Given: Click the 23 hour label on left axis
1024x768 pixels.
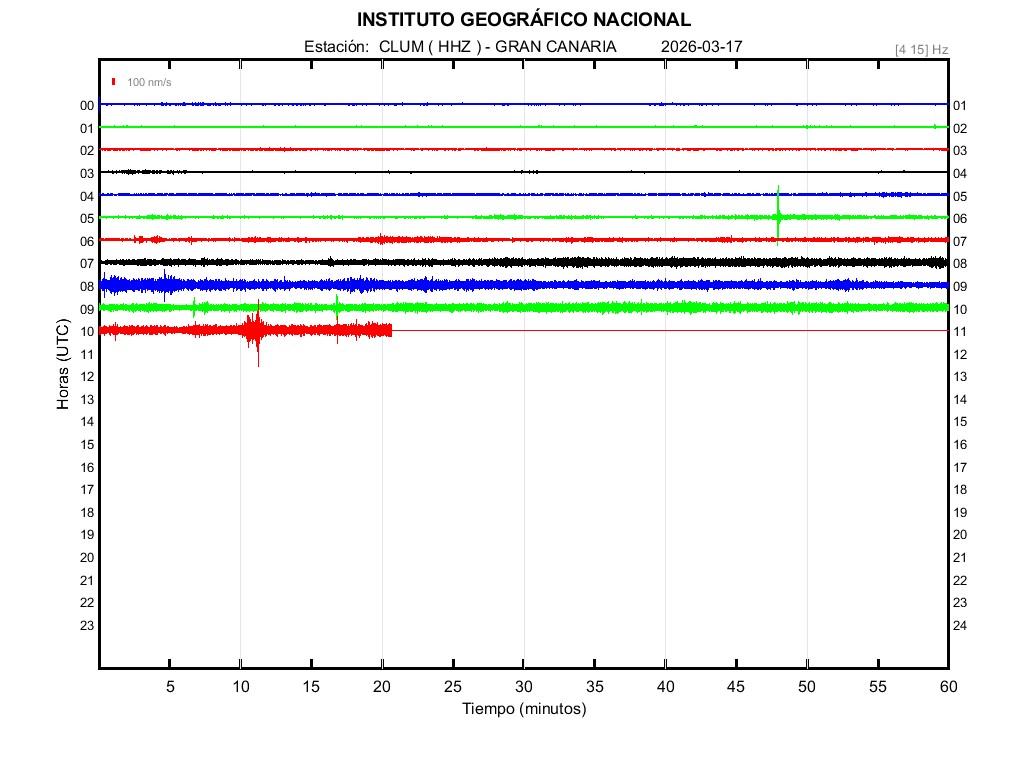Looking at the screenshot, I should click(x=87, y=625).
